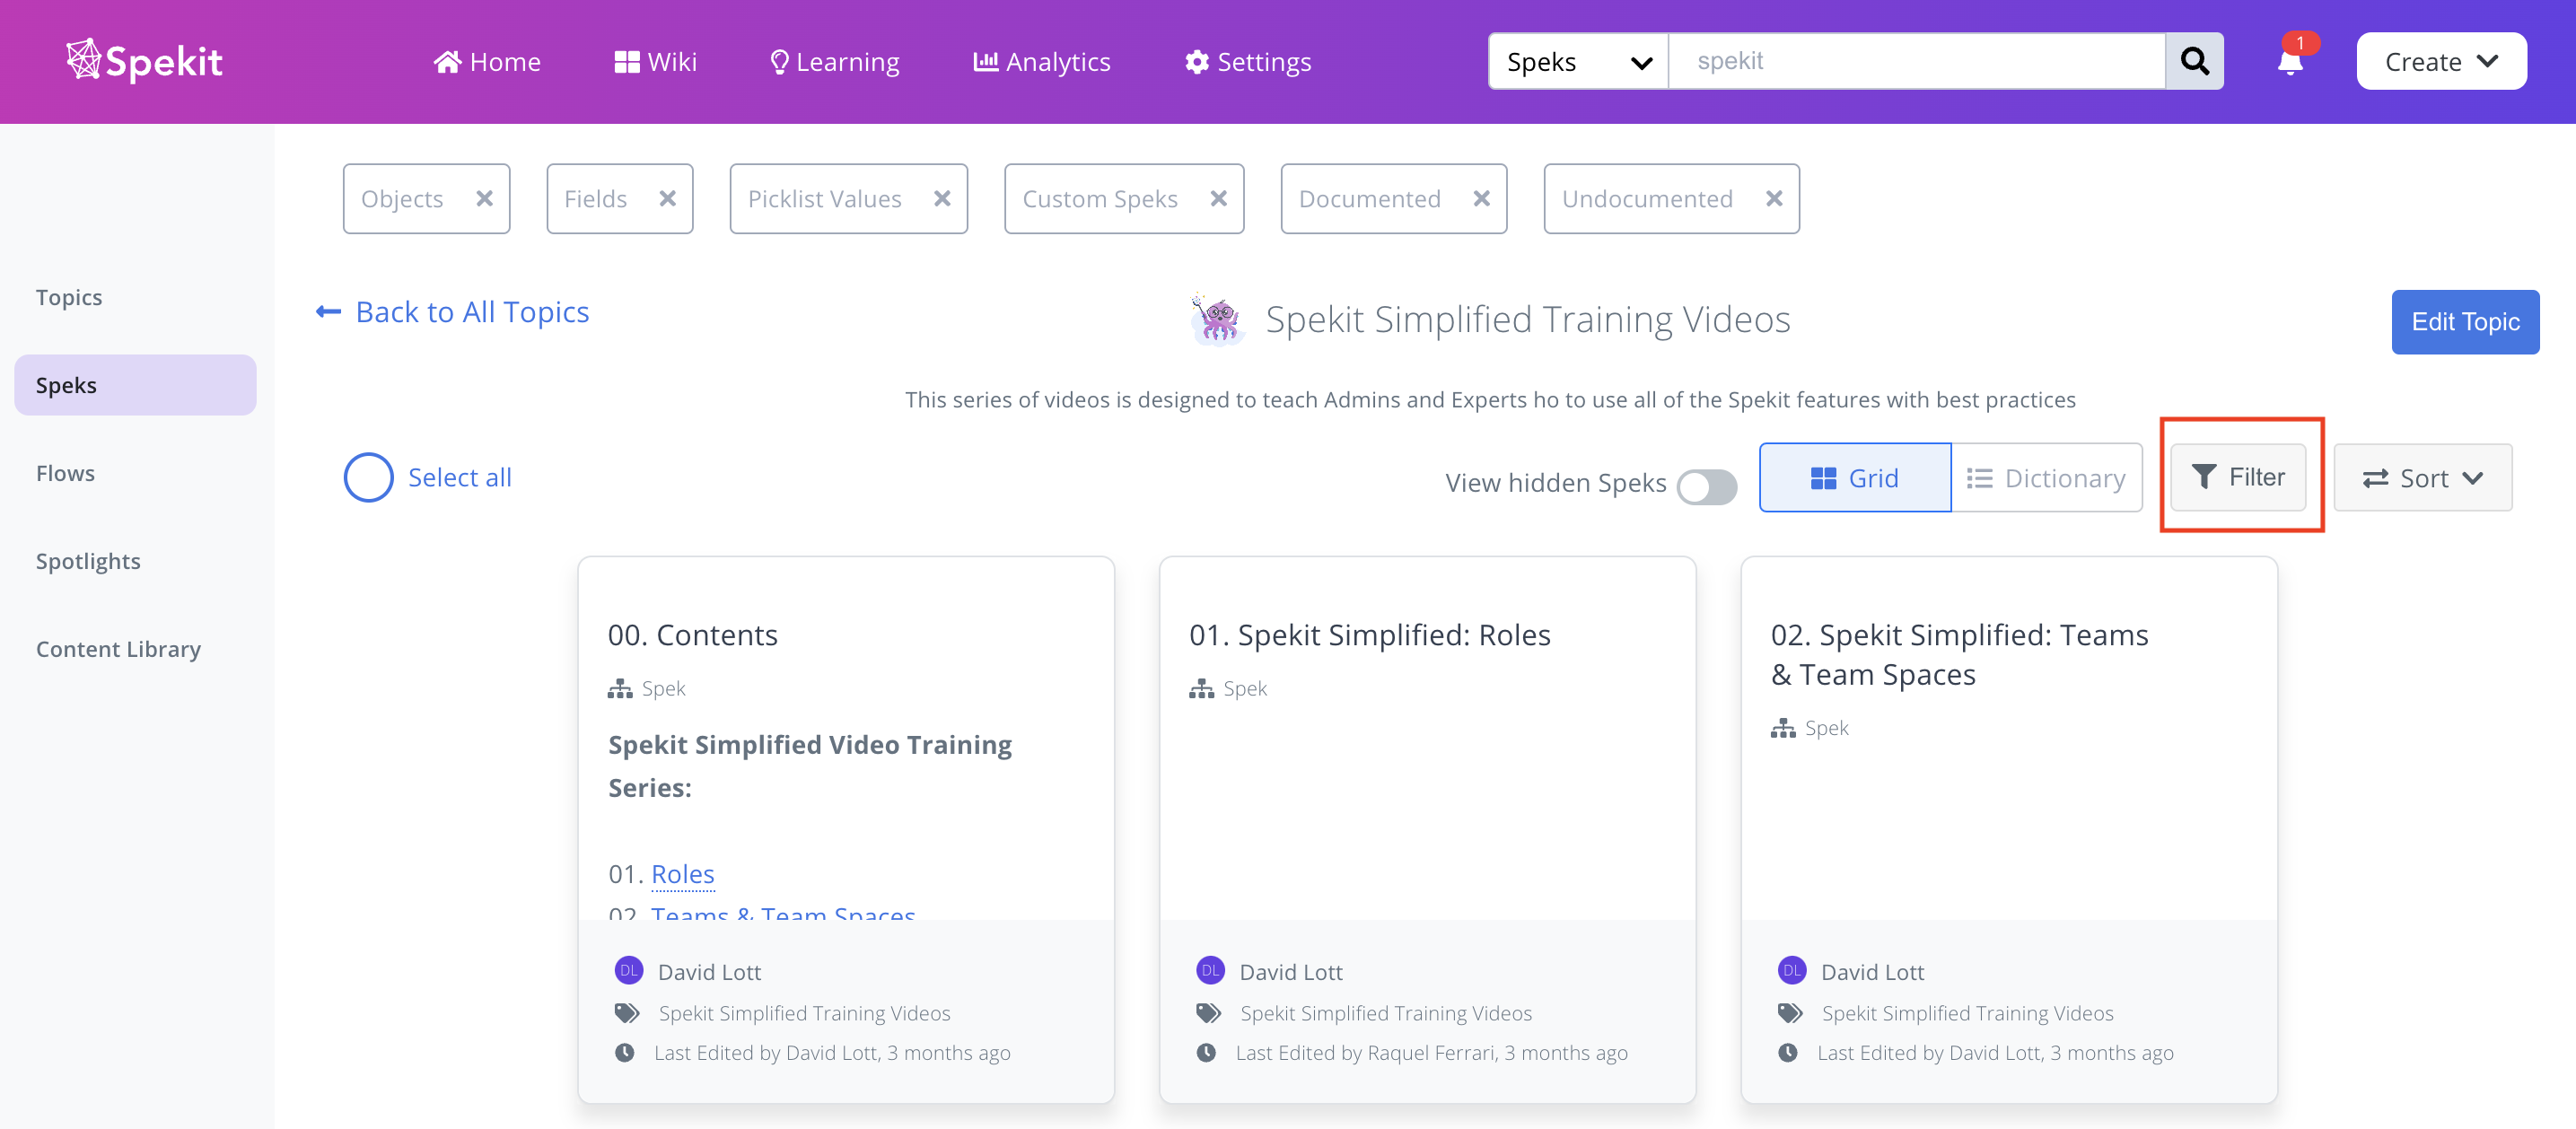Select Spotlights in the sidebar
This screenshot has height=1129, width=2576.
pyautogui.click(x=88, y=561)
